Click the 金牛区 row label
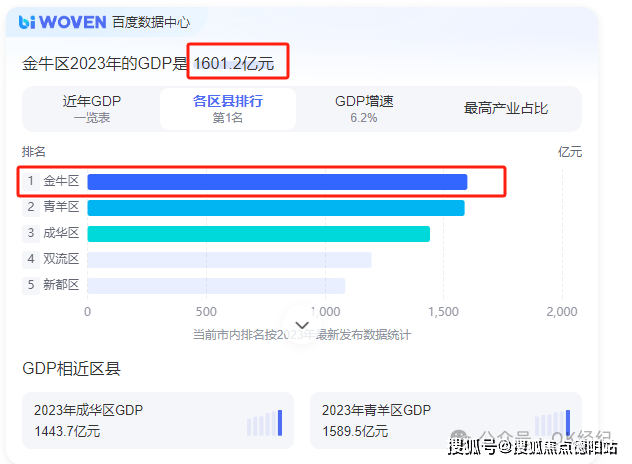Image resolution: width=632 pixels, height=464 pixels. coord(61,181)
